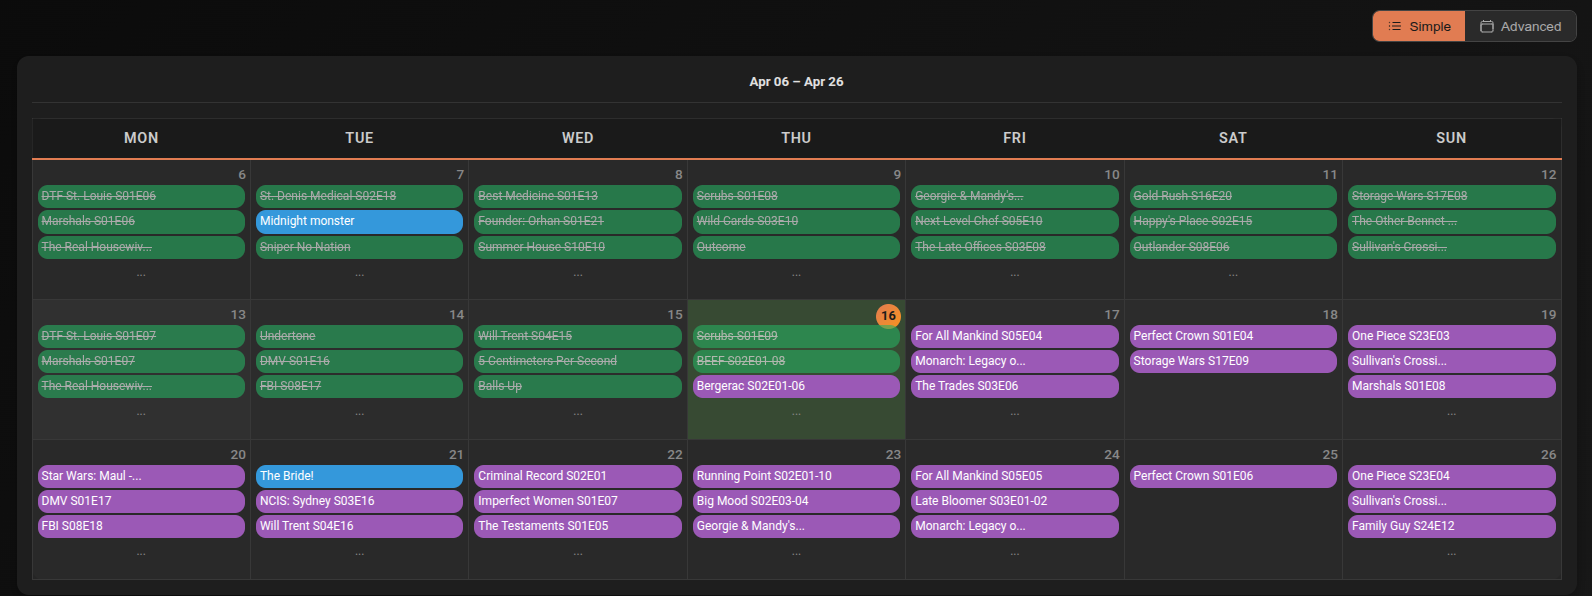The height and width of the screenshot is (596, 1592).
Task: Open Gold Rush S16E20 entry
Action: (x=1233, y=196)
